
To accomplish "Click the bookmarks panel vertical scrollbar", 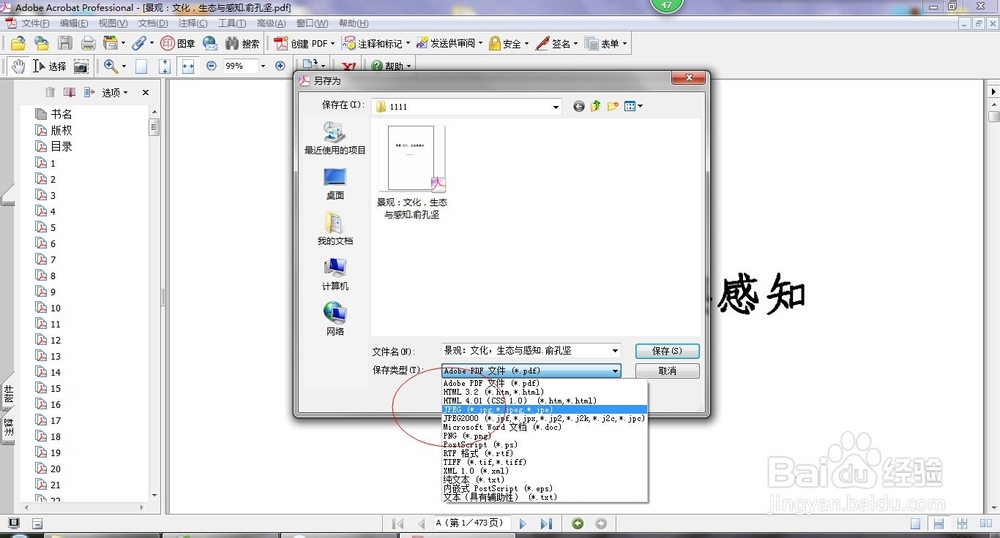I will pyautogui.click(x=154, y=305).
